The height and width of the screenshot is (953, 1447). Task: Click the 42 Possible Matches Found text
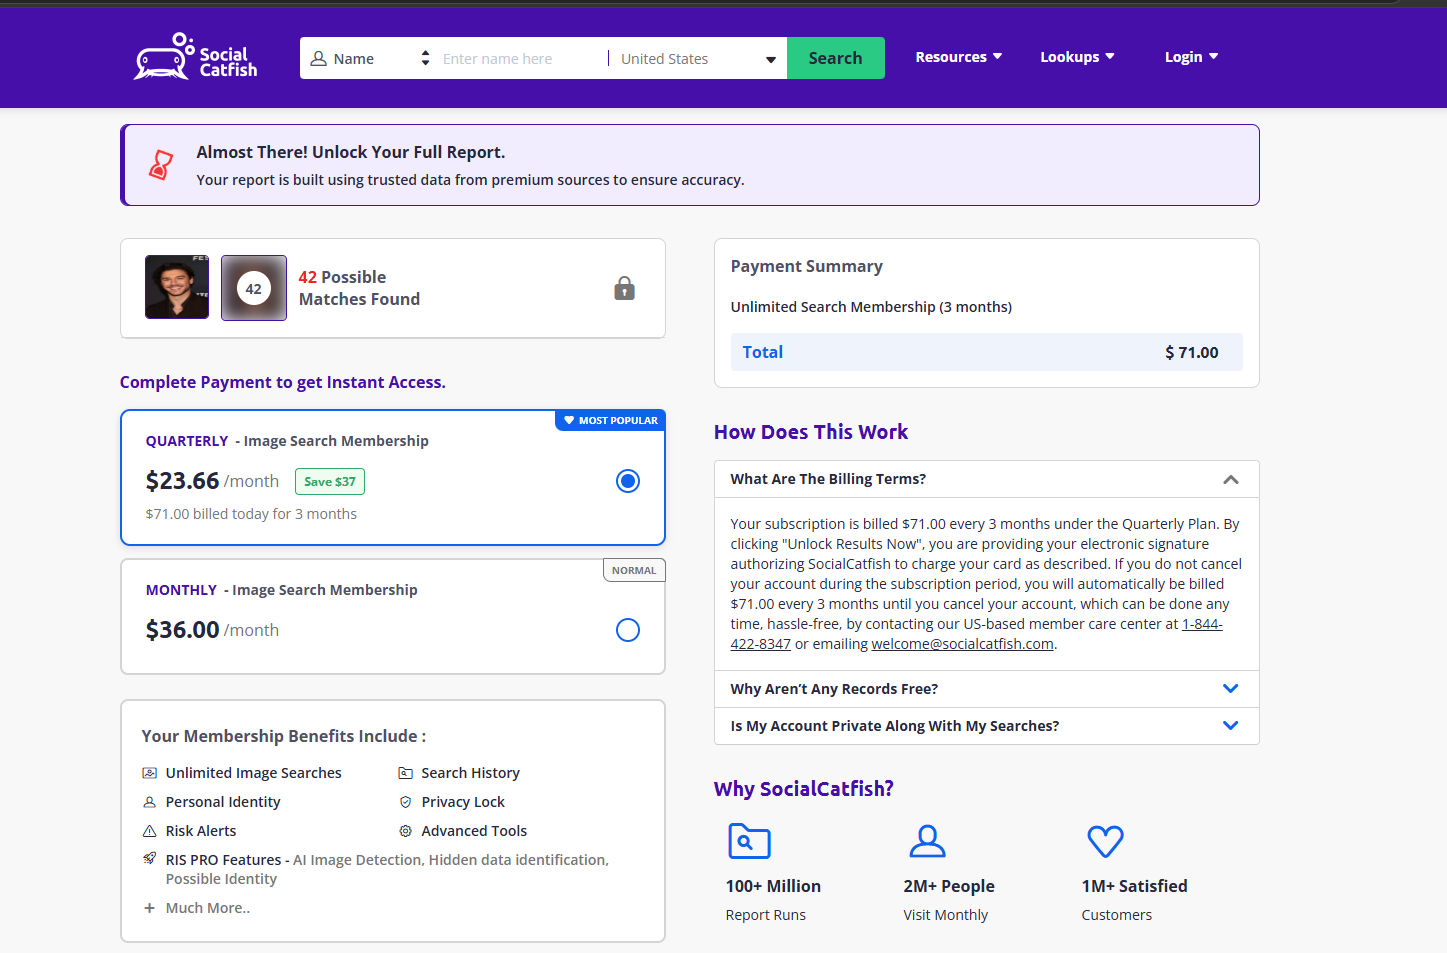point(359,288)
